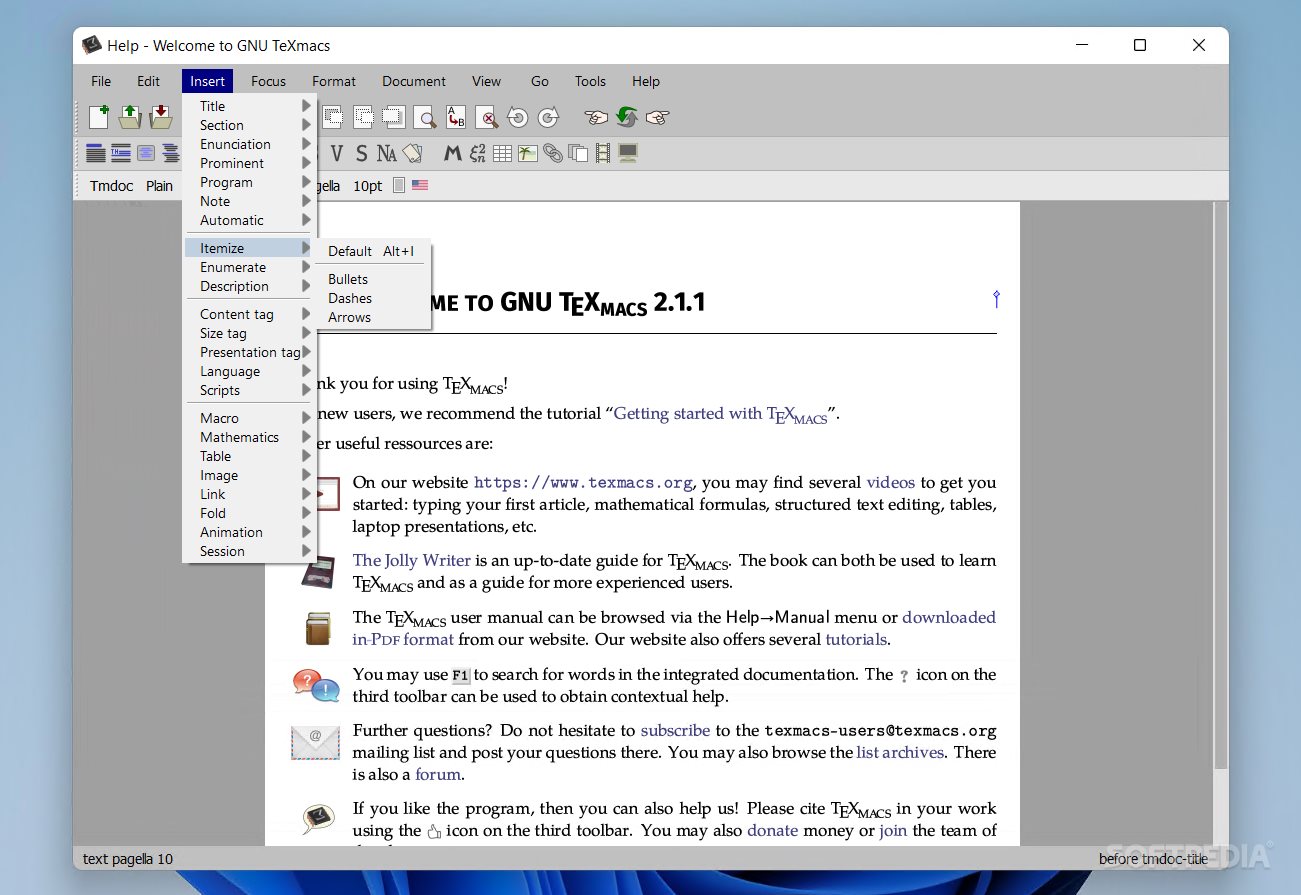The image size is (1301, 895).
Task: Click the magnifier with red X icon
Action: (x=487, y=117)
